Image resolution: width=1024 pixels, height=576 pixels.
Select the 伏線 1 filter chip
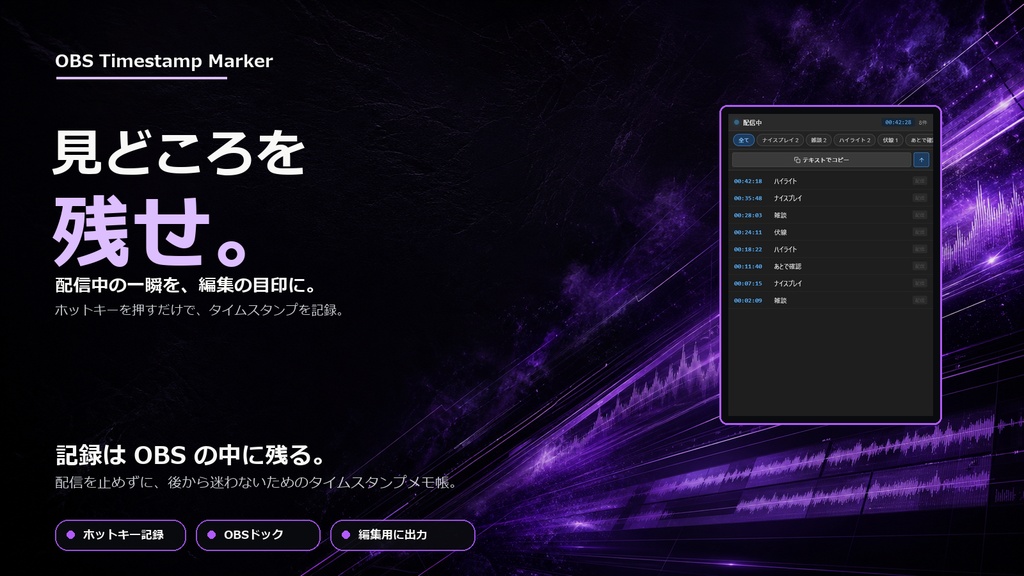click(890, 140)
